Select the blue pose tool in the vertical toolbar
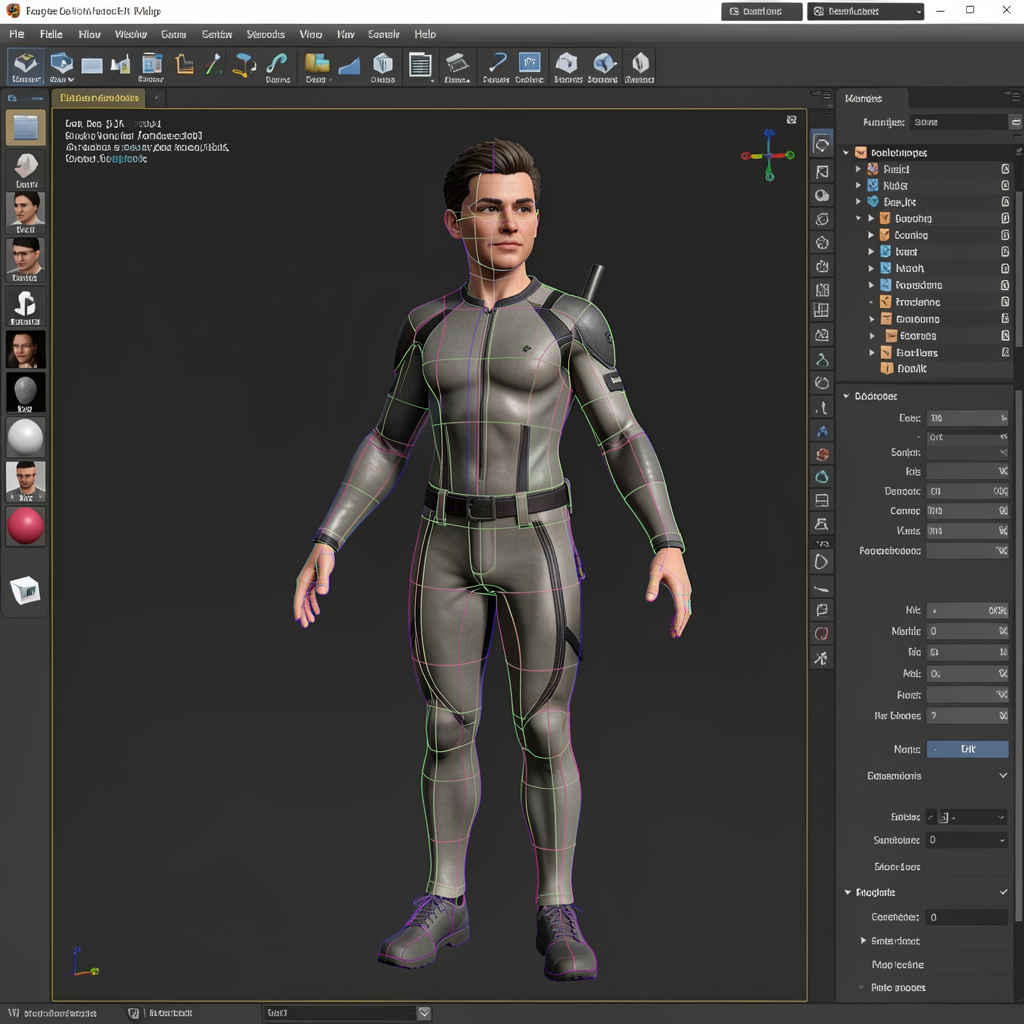Image resolution: width=1024 pixels, height=1024 pixels. (822, 429)
